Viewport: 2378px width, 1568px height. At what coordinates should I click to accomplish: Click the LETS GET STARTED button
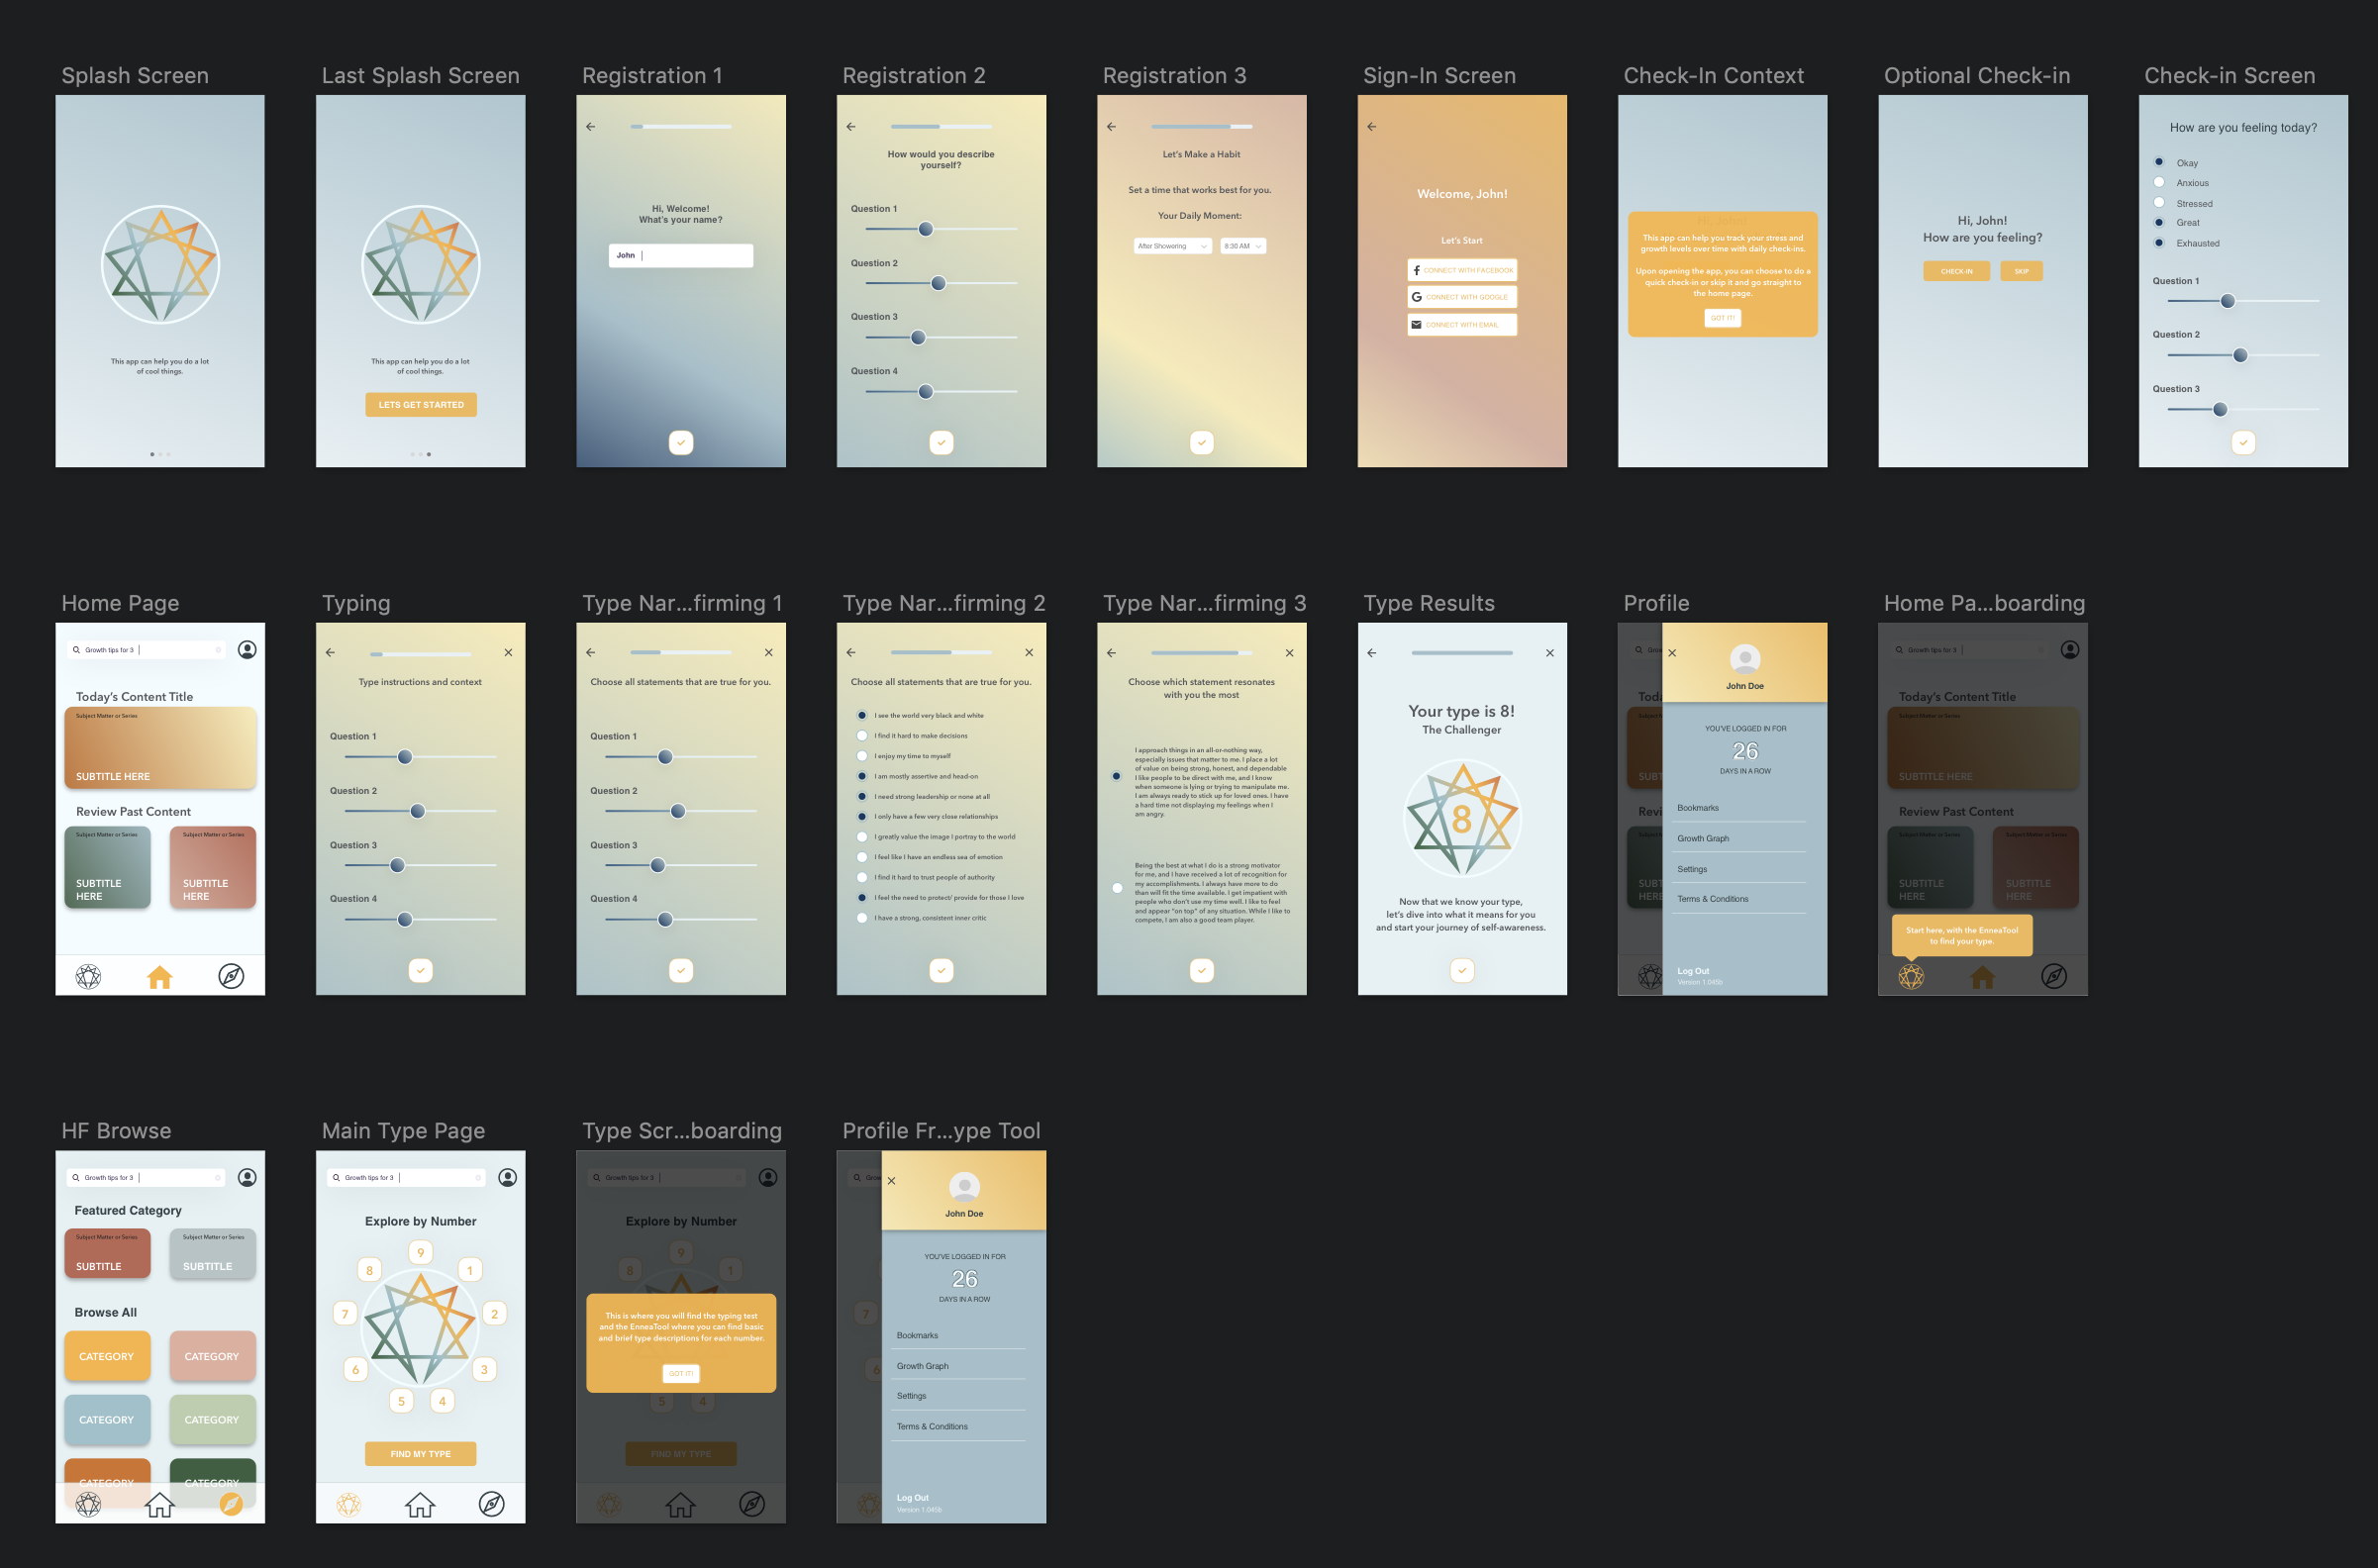tap(421, 405)
